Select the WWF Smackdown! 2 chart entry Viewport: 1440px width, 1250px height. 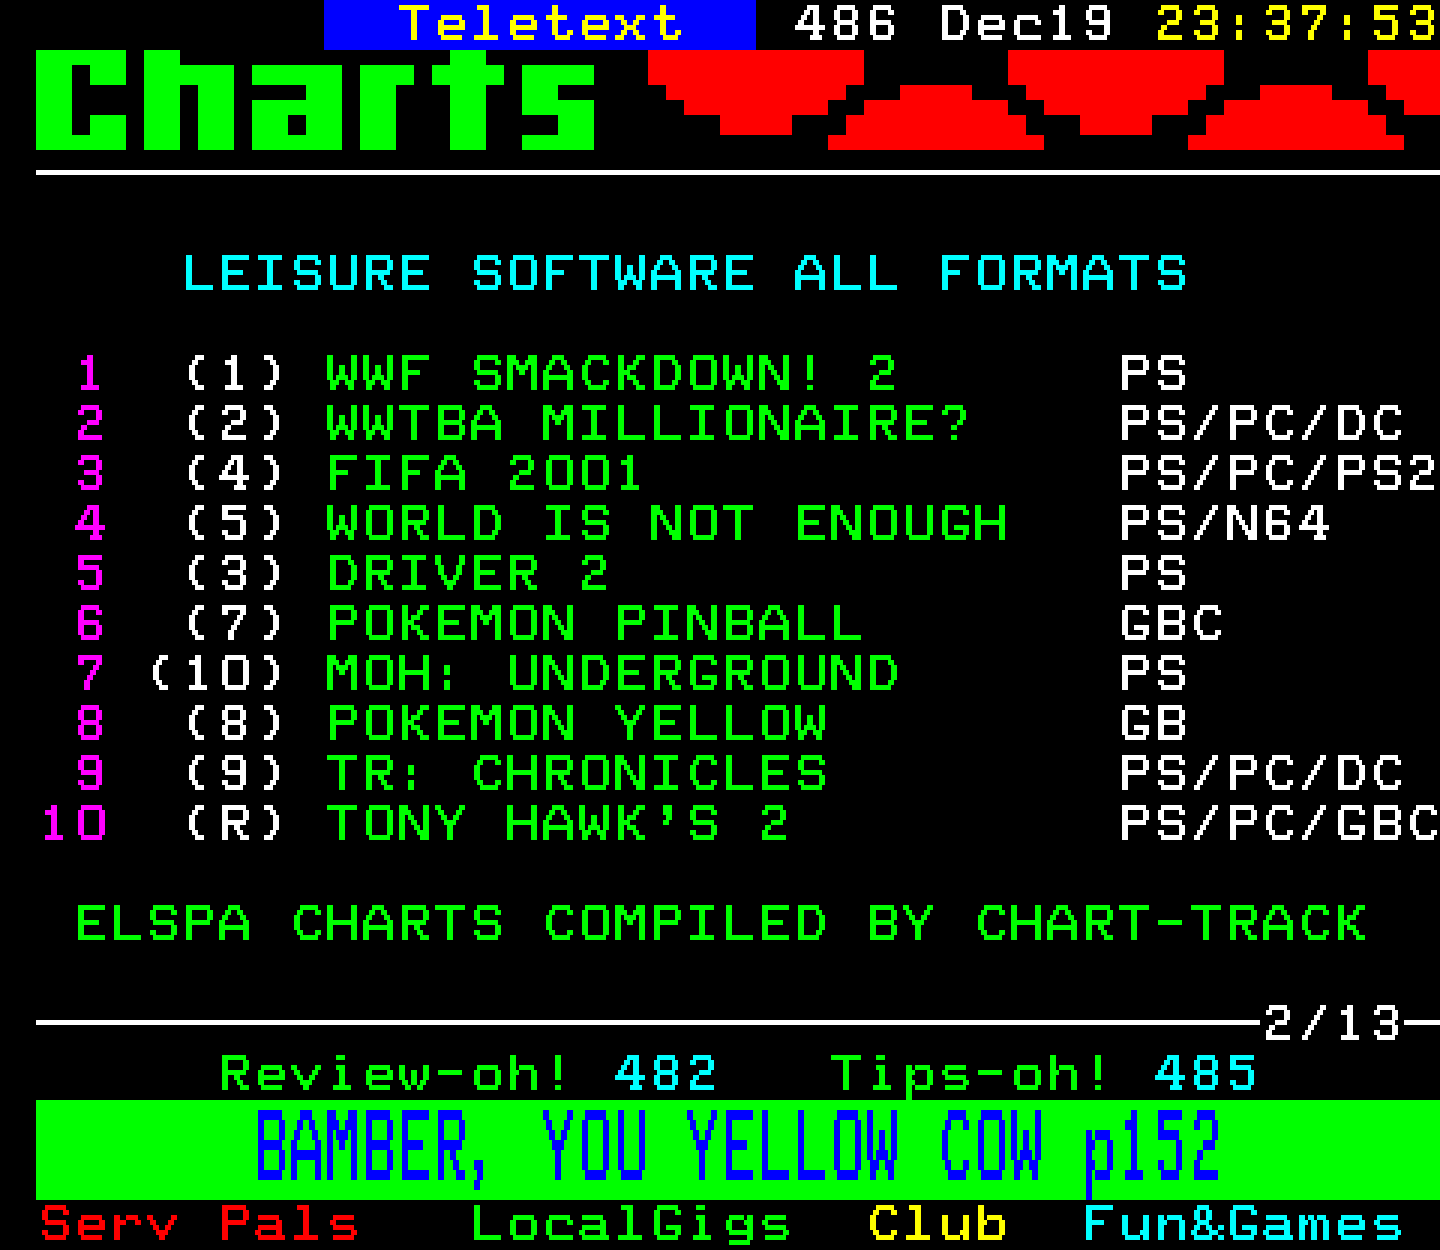tap(611, 374)
